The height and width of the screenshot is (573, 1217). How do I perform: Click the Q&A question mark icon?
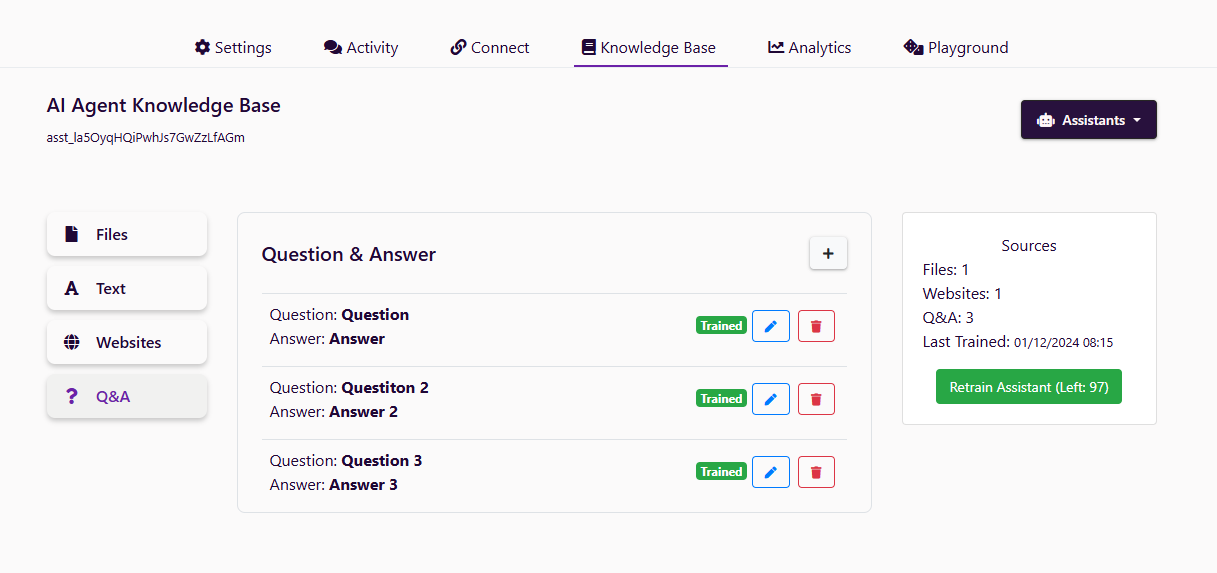coord(71,396)
